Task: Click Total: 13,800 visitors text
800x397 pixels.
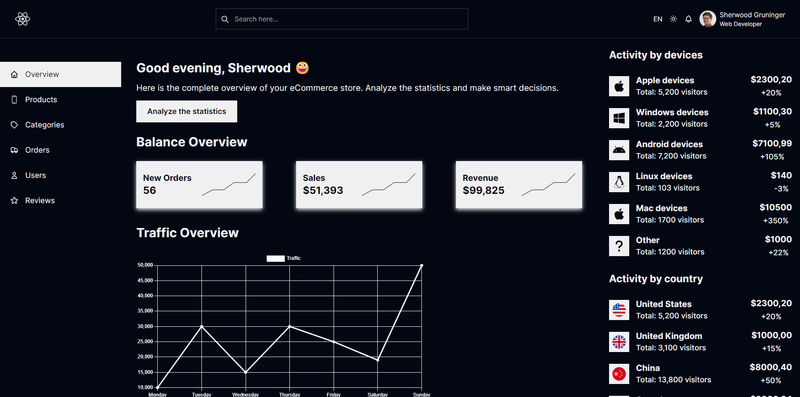Action: coord(673,380)
